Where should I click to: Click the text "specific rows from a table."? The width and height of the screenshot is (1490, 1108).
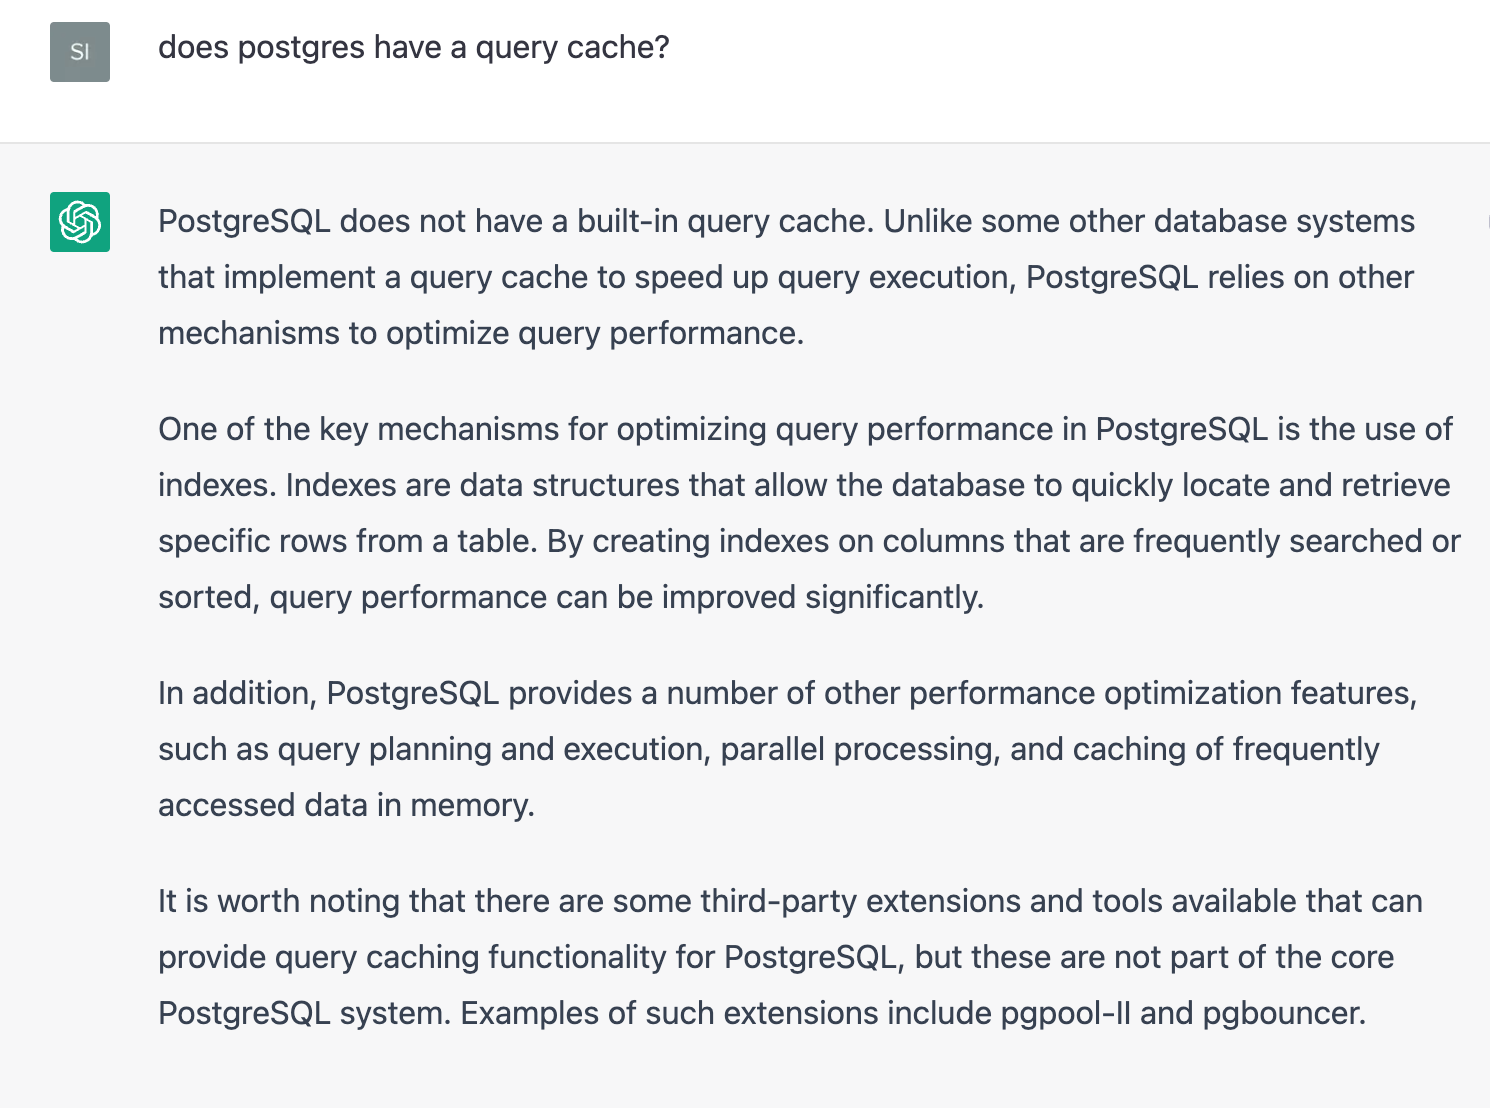[348, 541]
